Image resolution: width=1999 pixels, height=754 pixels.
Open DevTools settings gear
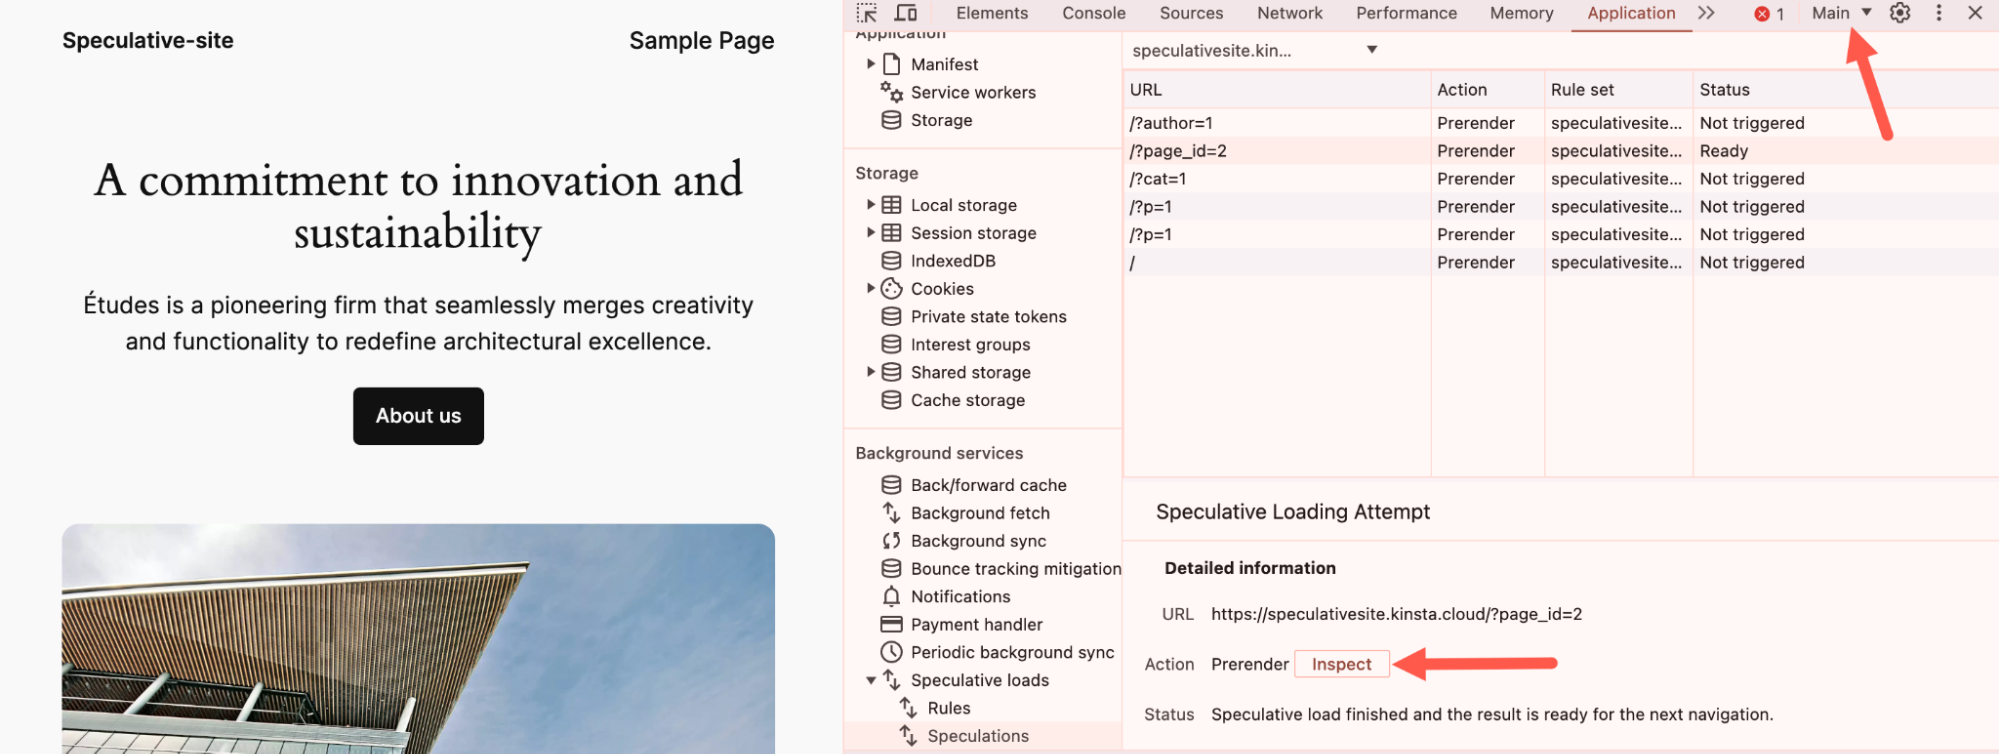tap(1900, 13)
